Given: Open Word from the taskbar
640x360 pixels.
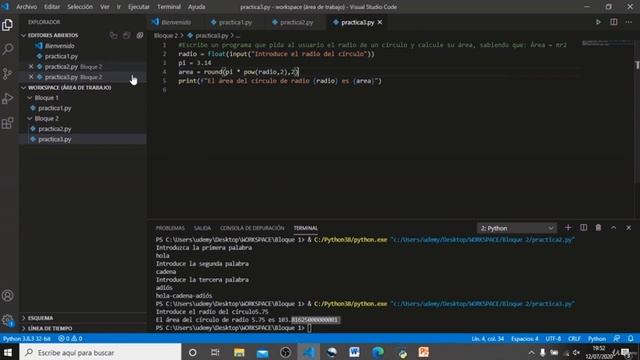Looking at the screenshot, I should (x=354, y=352).
